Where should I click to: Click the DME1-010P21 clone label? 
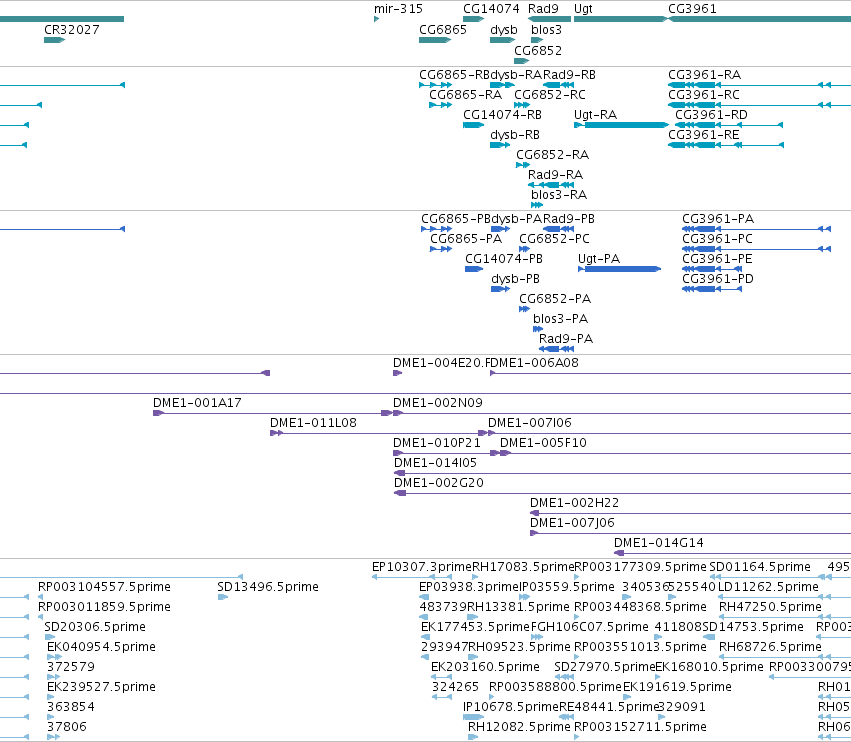(436, 443)
